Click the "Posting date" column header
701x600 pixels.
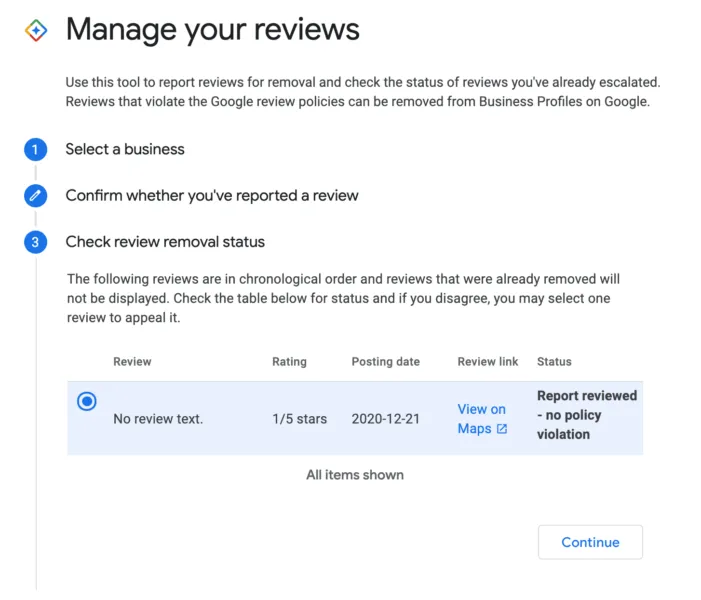[x=385, y=361]
